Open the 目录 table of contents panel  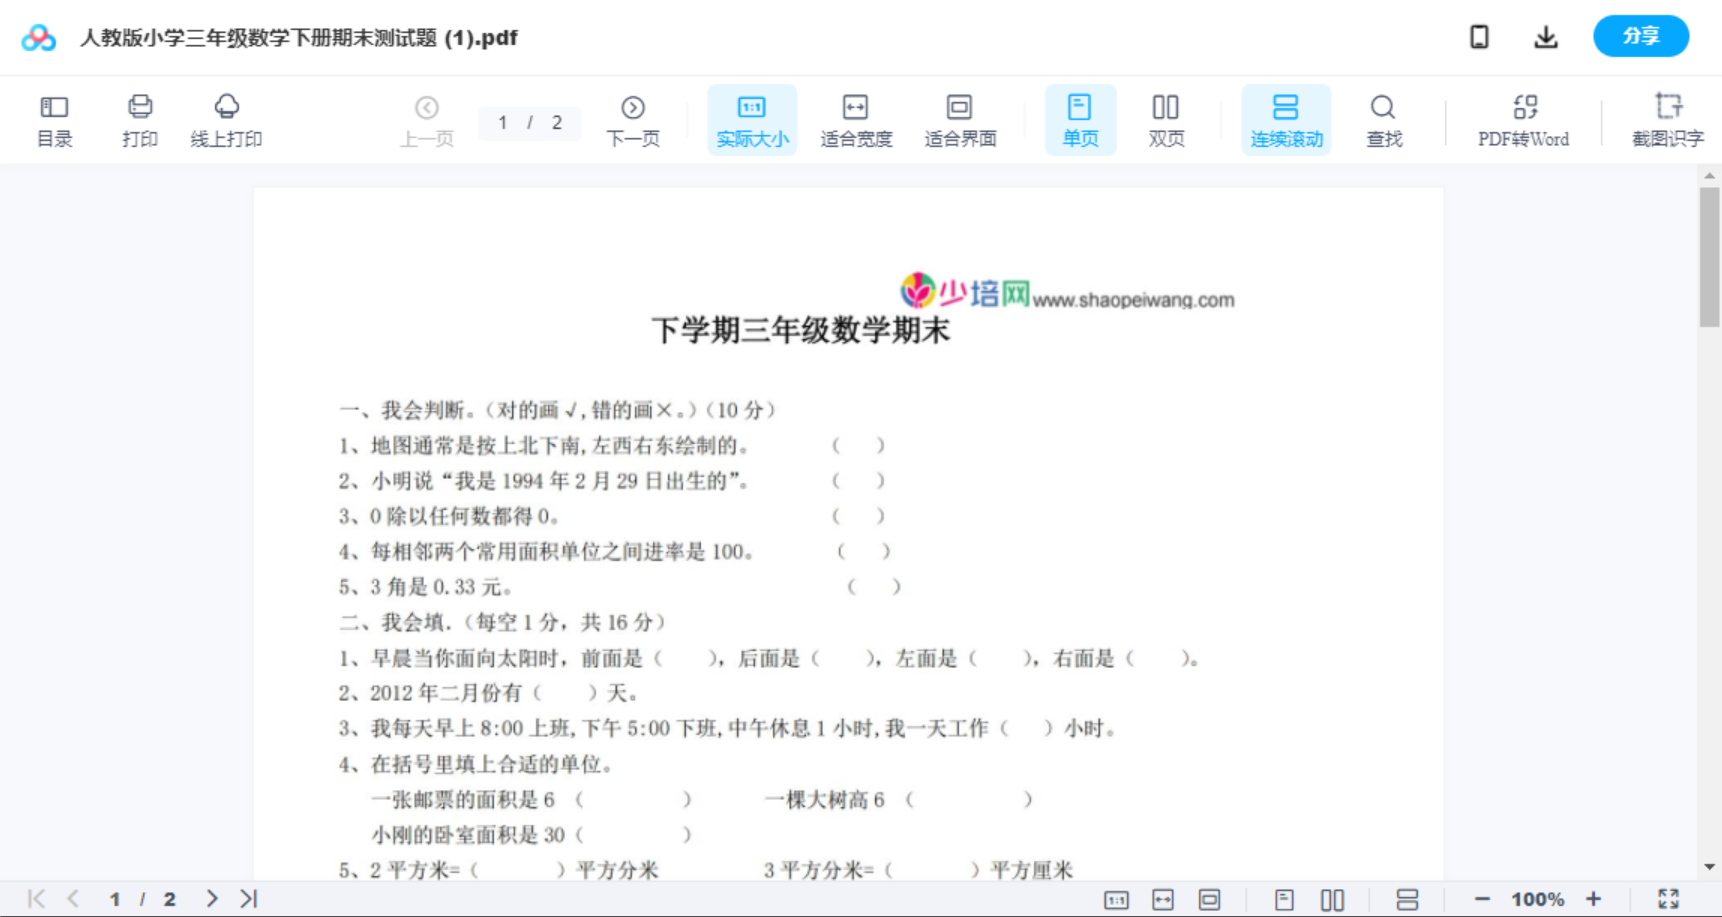[54, 119]
